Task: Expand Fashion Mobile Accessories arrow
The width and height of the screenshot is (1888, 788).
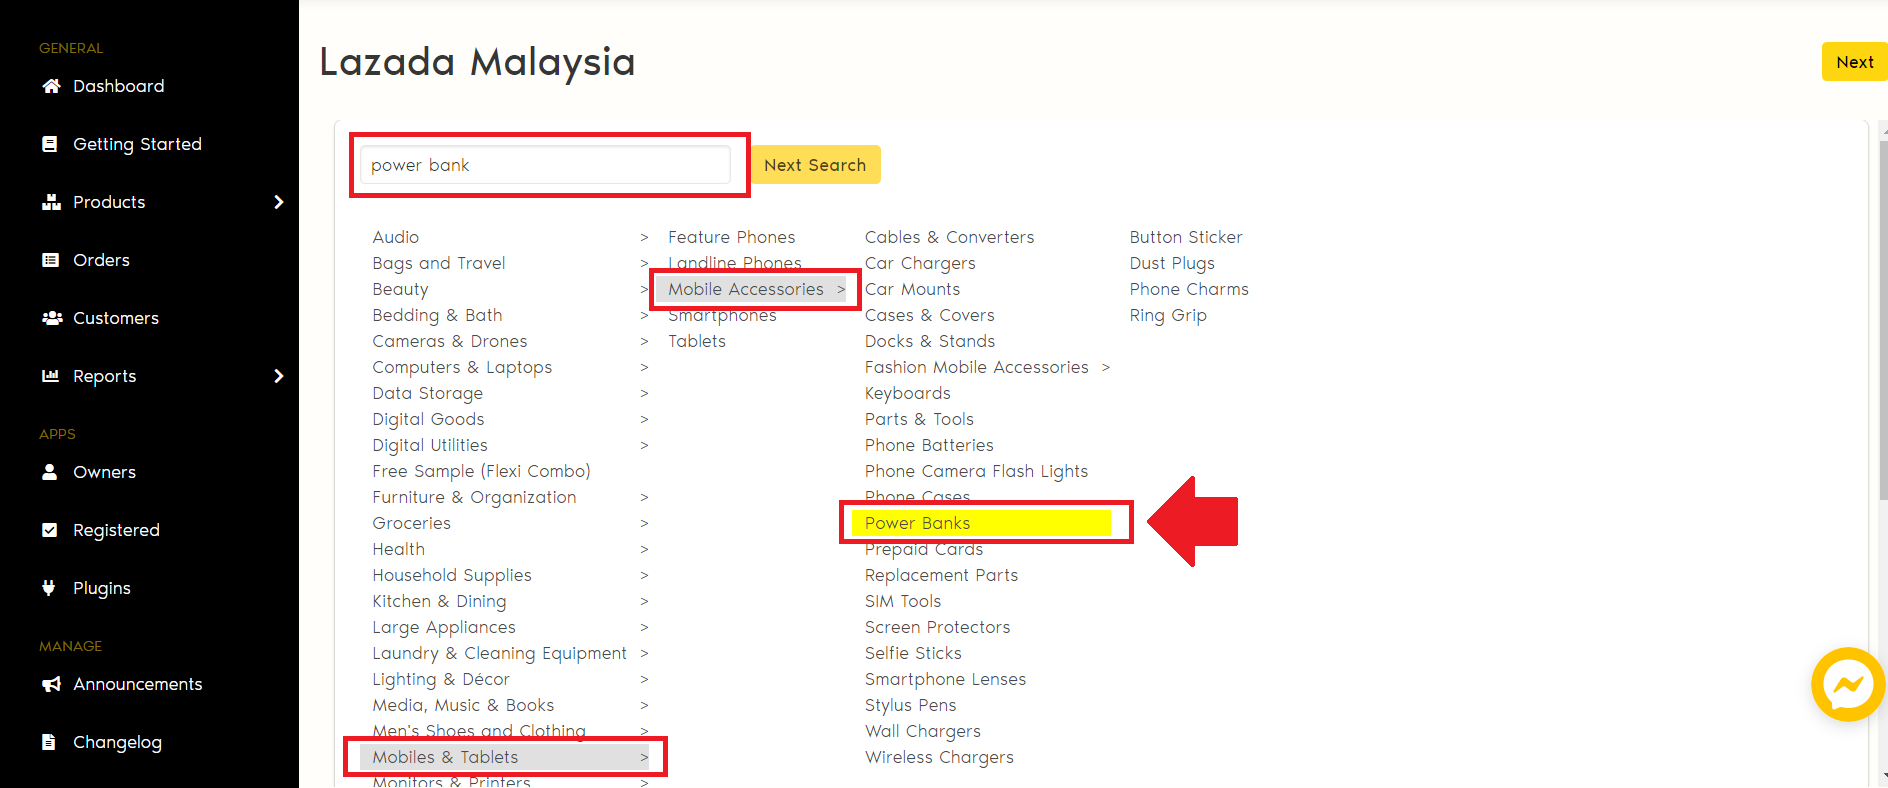Action: (x=1106, y=367)
